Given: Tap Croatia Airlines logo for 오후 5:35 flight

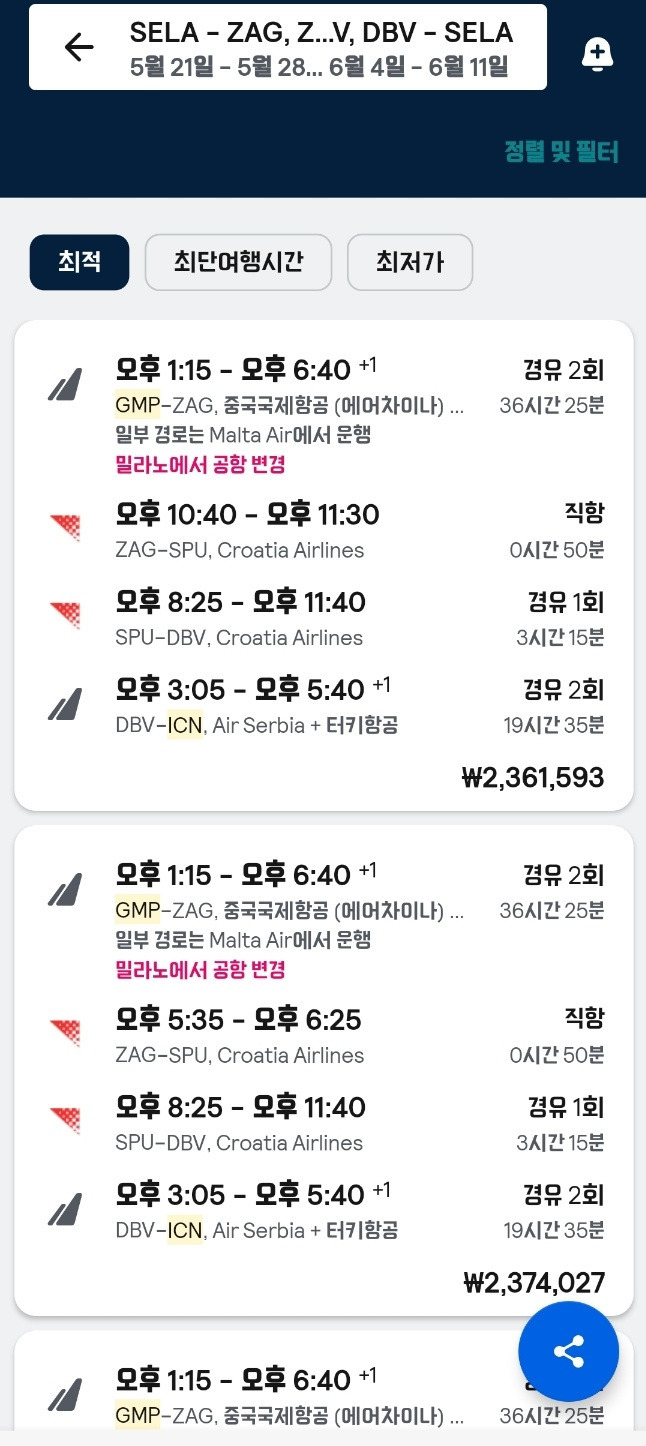Looking at the screenshot, I should pyautogui.click(x=65, y=1033).
